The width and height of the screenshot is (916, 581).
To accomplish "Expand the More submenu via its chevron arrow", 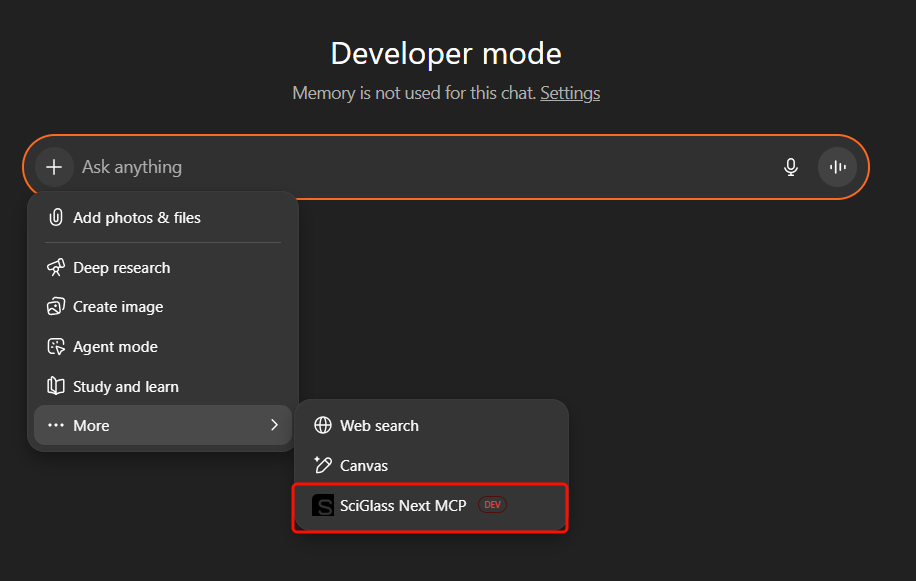I will [x=274, y=426].
